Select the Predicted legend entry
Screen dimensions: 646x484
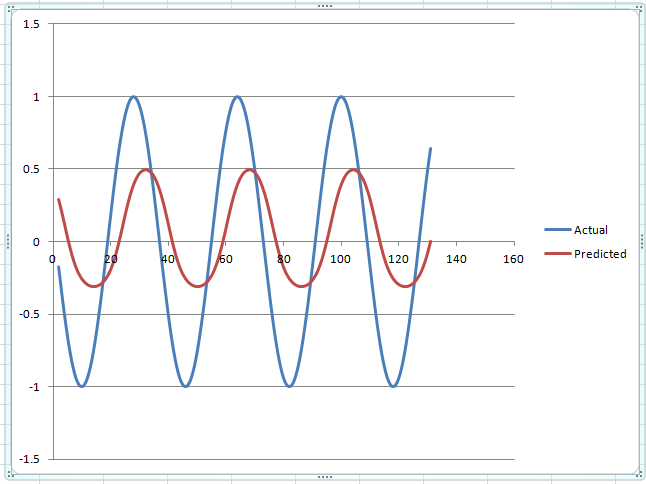click(x=585, y=254)
